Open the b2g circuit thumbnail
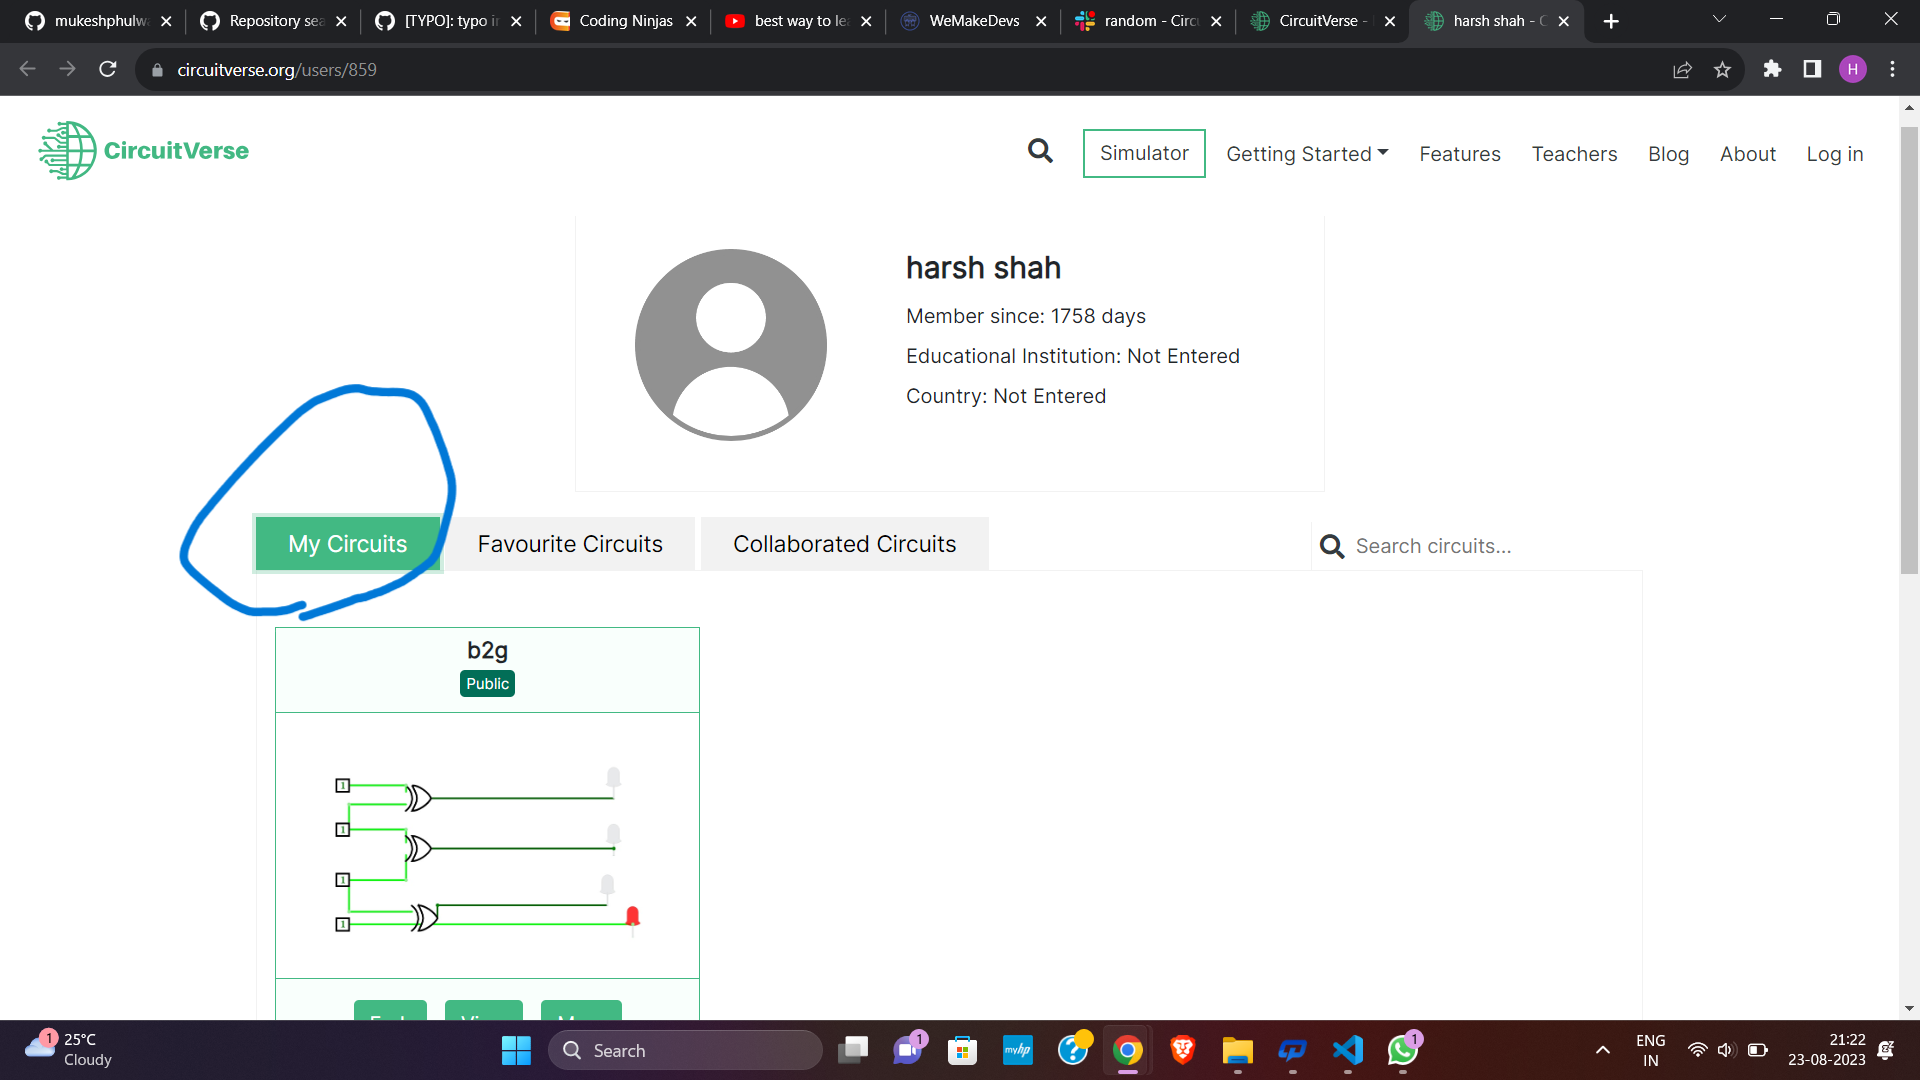The width and height of the screenshot is (1920, 1080). [487, 845]
